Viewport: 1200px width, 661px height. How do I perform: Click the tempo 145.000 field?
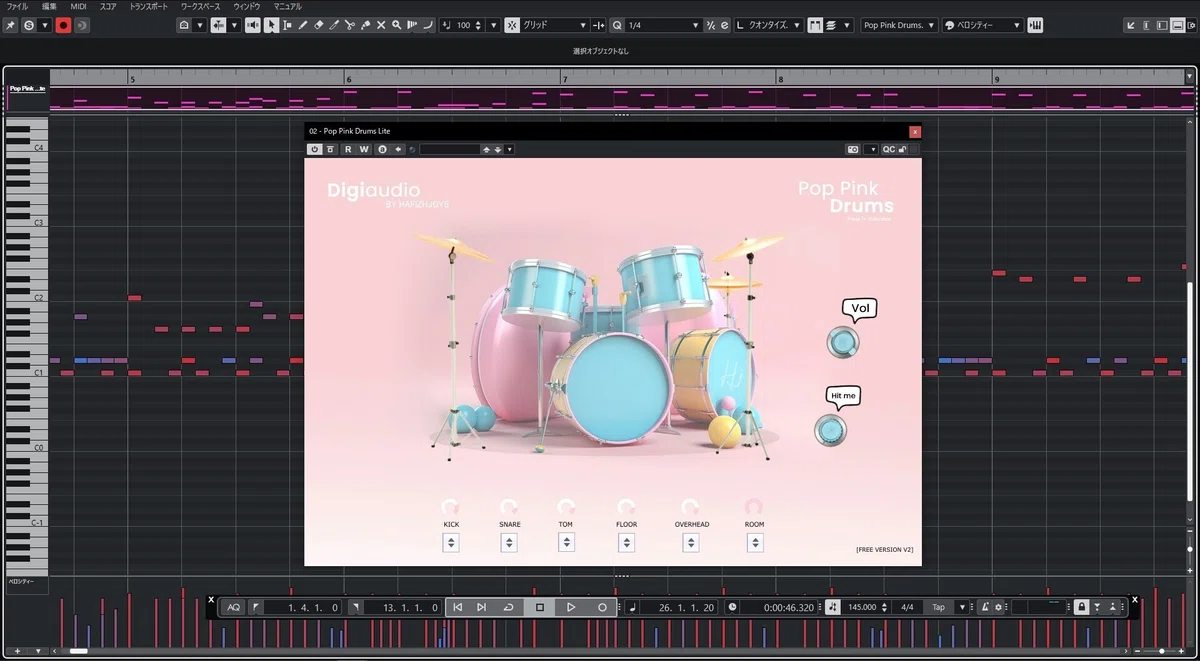862,607
